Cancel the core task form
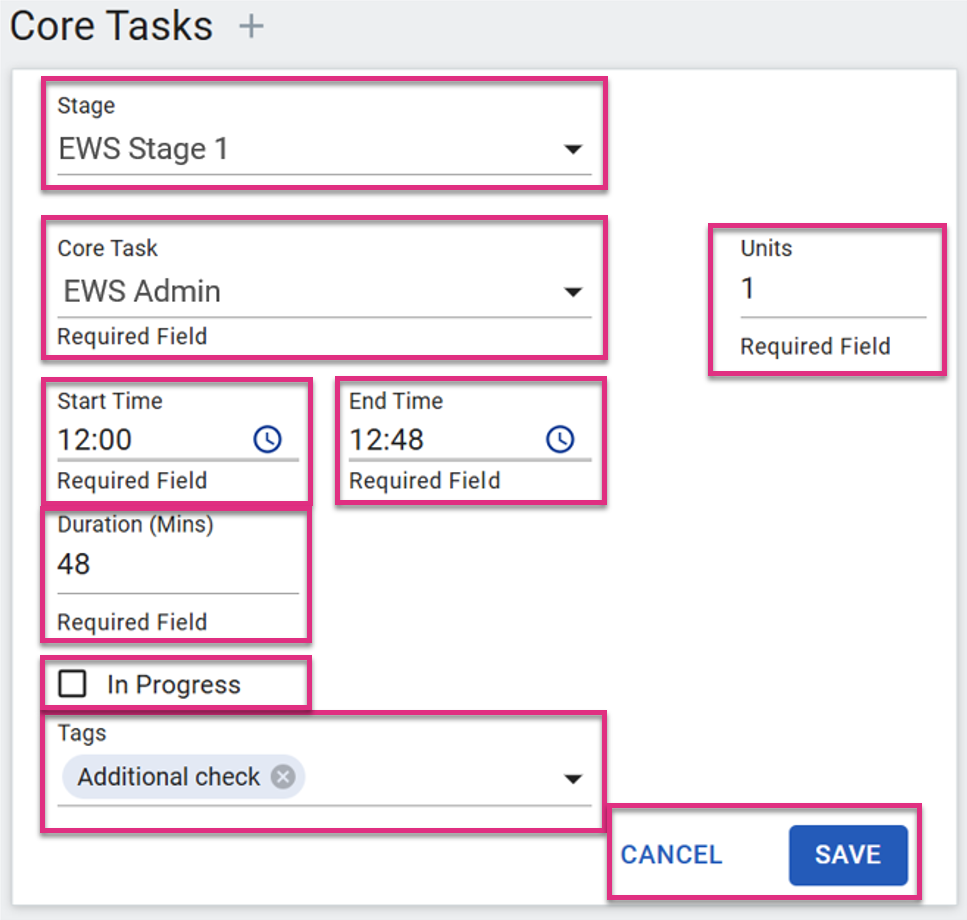This screenshot has width=967, height=920. click(x=671, y=855)
